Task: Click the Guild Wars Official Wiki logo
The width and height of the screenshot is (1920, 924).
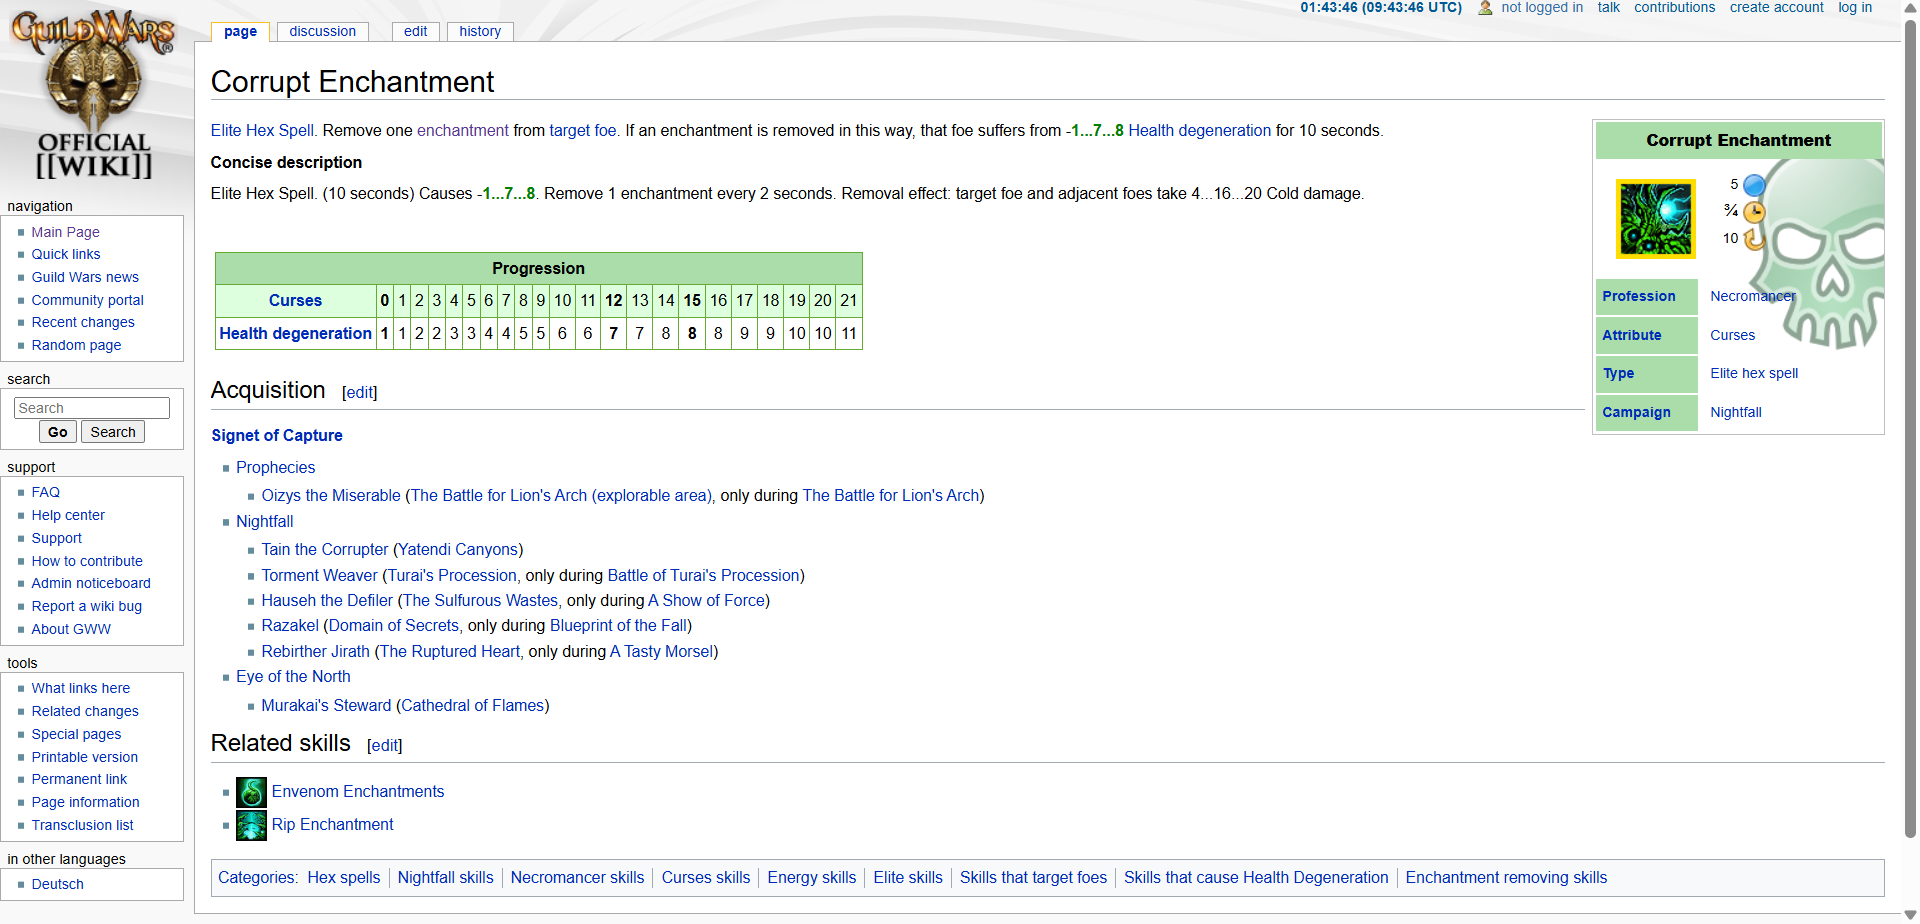Action: pos(93,95)
